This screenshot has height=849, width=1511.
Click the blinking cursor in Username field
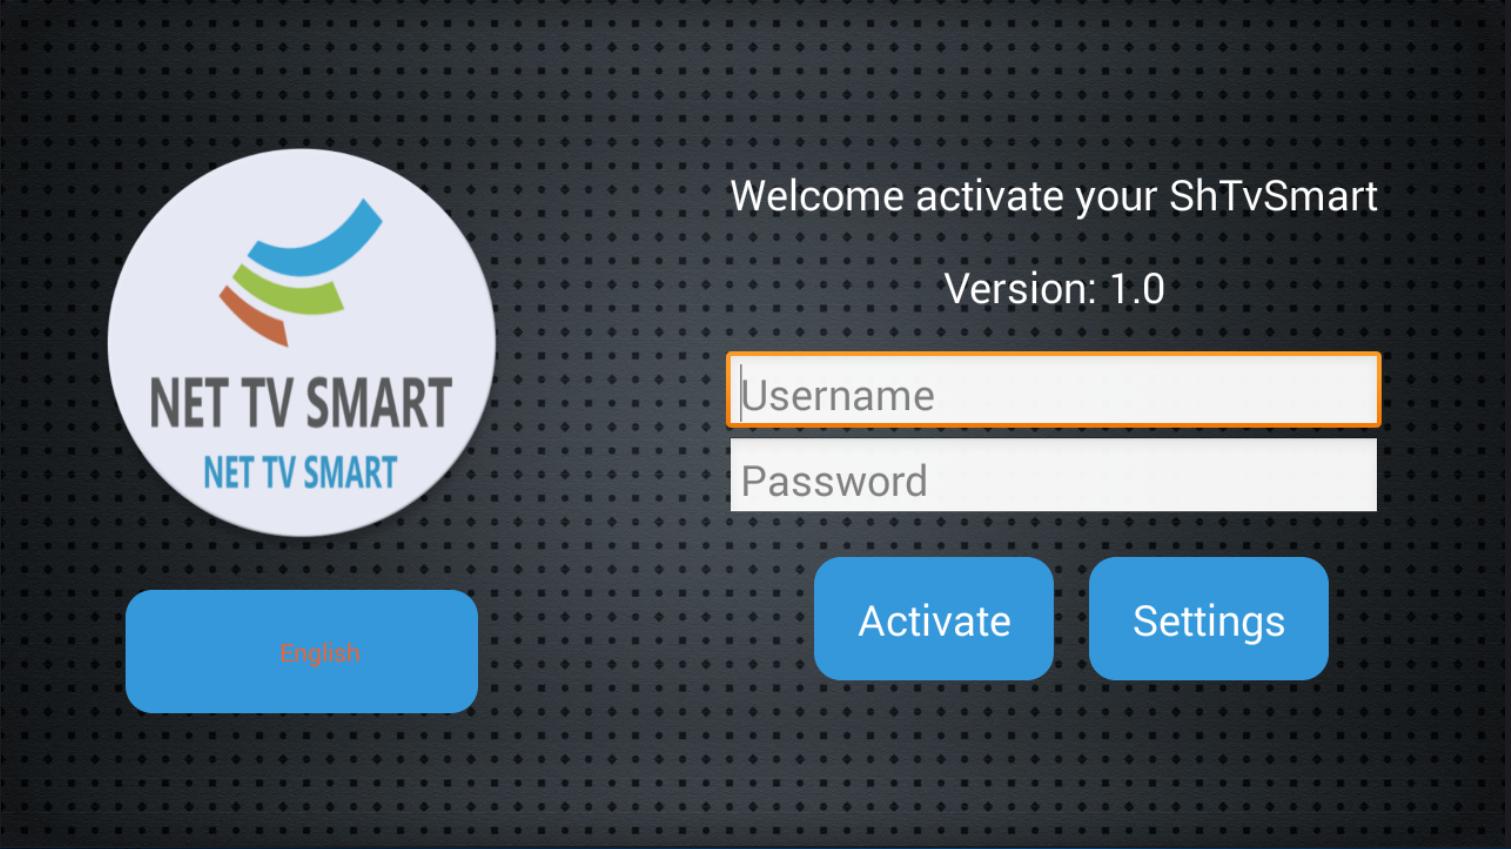coord(741,393)
